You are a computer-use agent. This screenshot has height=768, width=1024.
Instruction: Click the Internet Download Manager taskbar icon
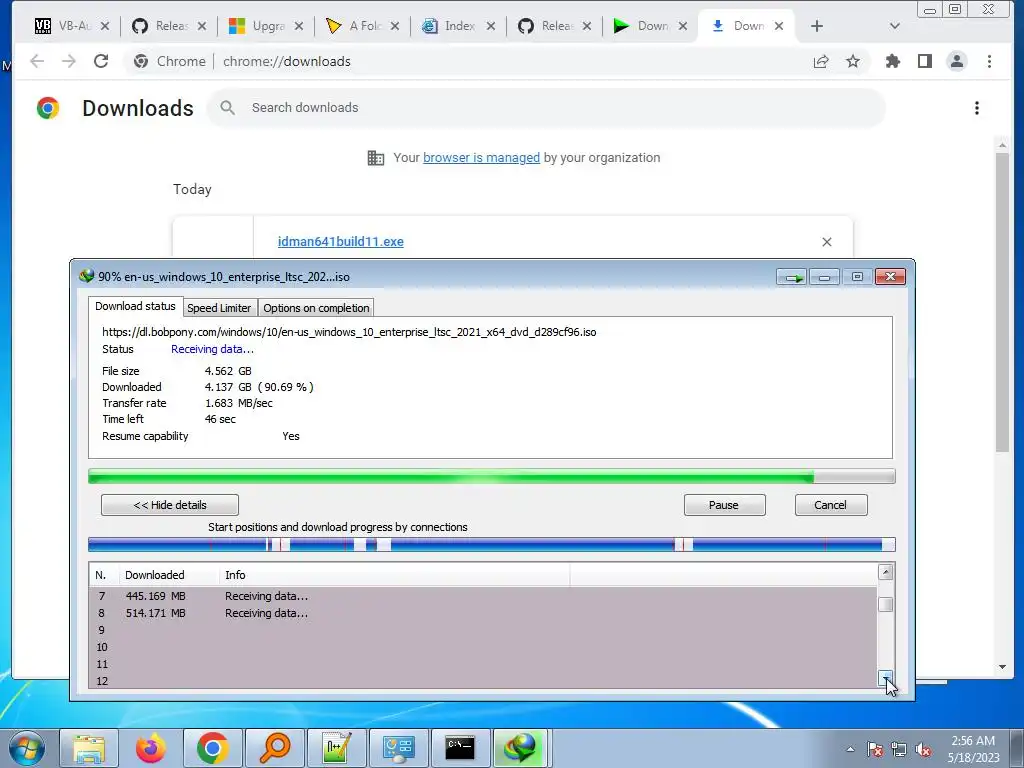(x=520, y=748)
